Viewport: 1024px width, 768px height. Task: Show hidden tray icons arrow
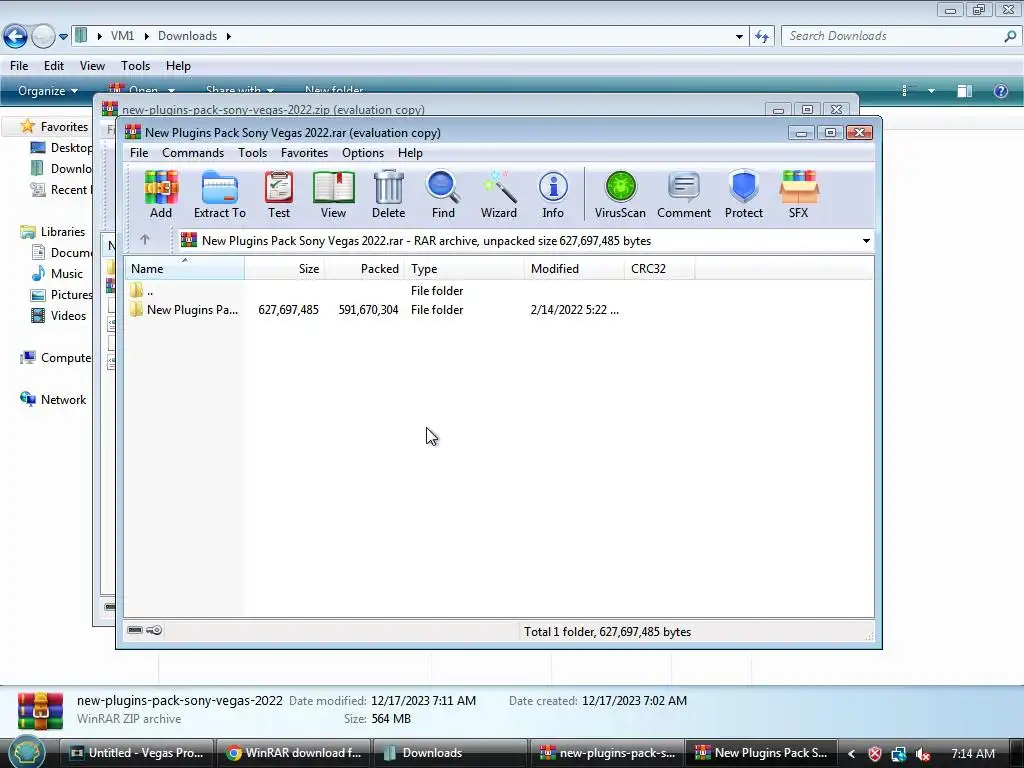pos(852,754)
